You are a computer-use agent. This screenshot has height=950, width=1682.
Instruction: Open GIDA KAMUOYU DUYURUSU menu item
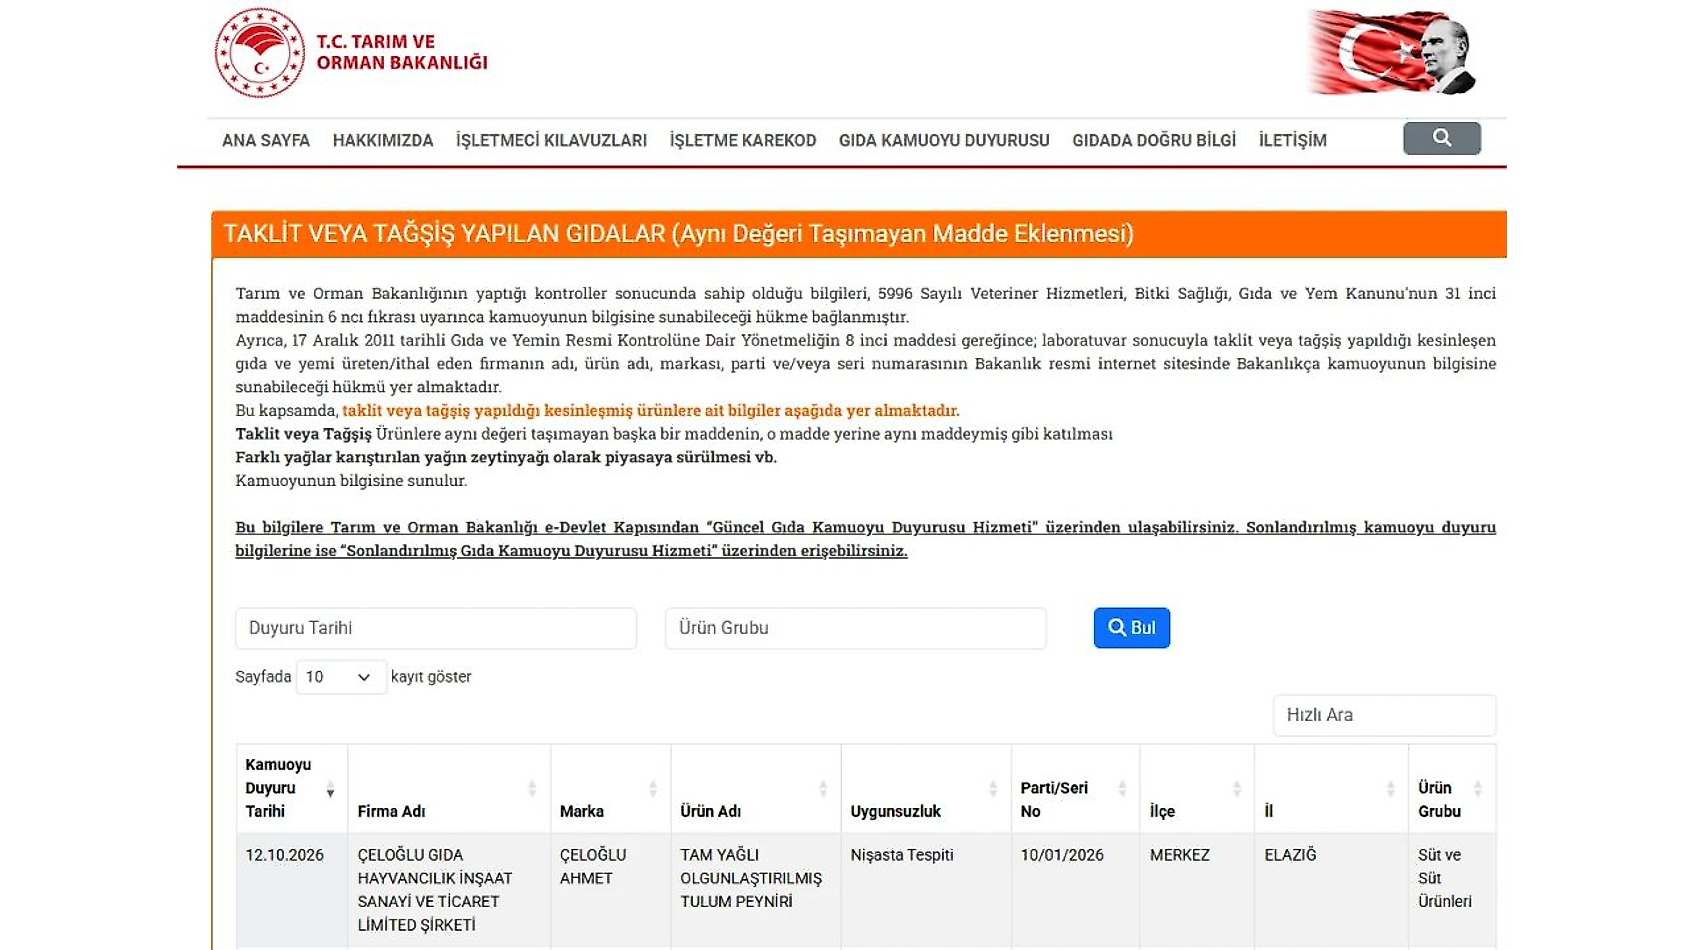tap(944, 140)
